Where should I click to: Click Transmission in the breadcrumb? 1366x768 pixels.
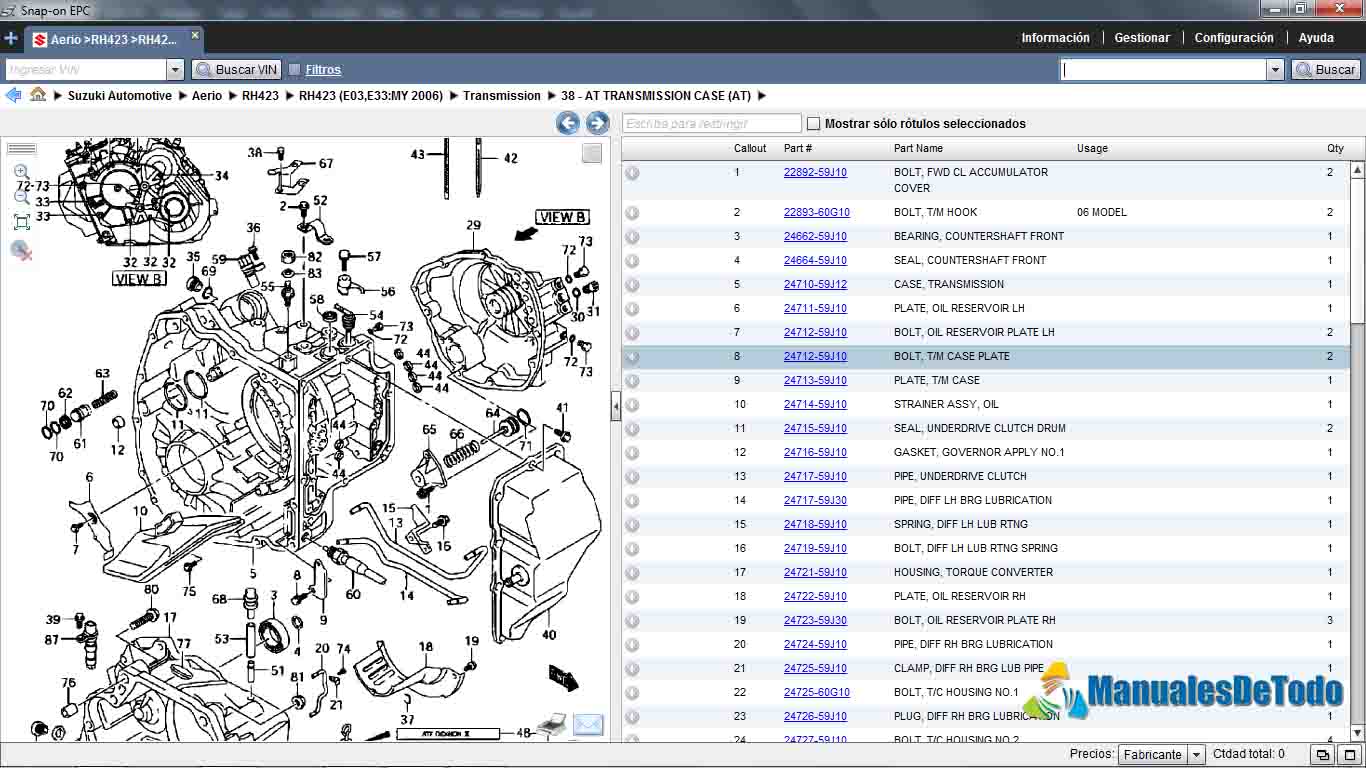502,96
